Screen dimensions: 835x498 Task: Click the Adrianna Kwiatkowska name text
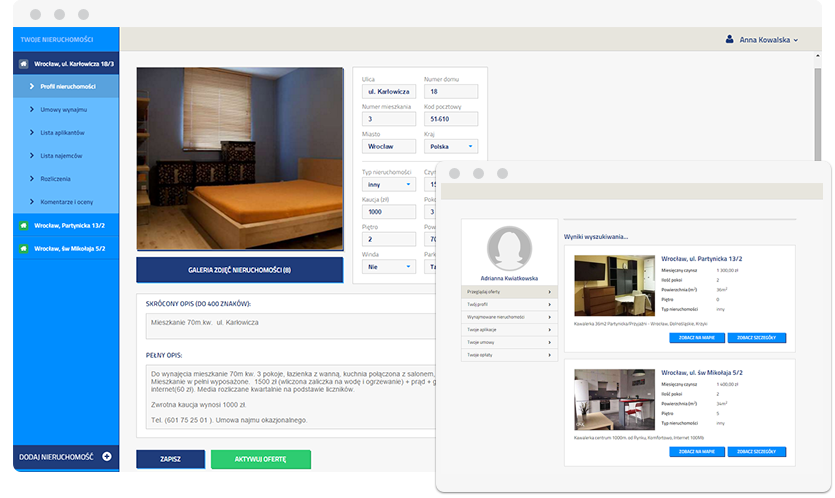(x=509, y=279)
